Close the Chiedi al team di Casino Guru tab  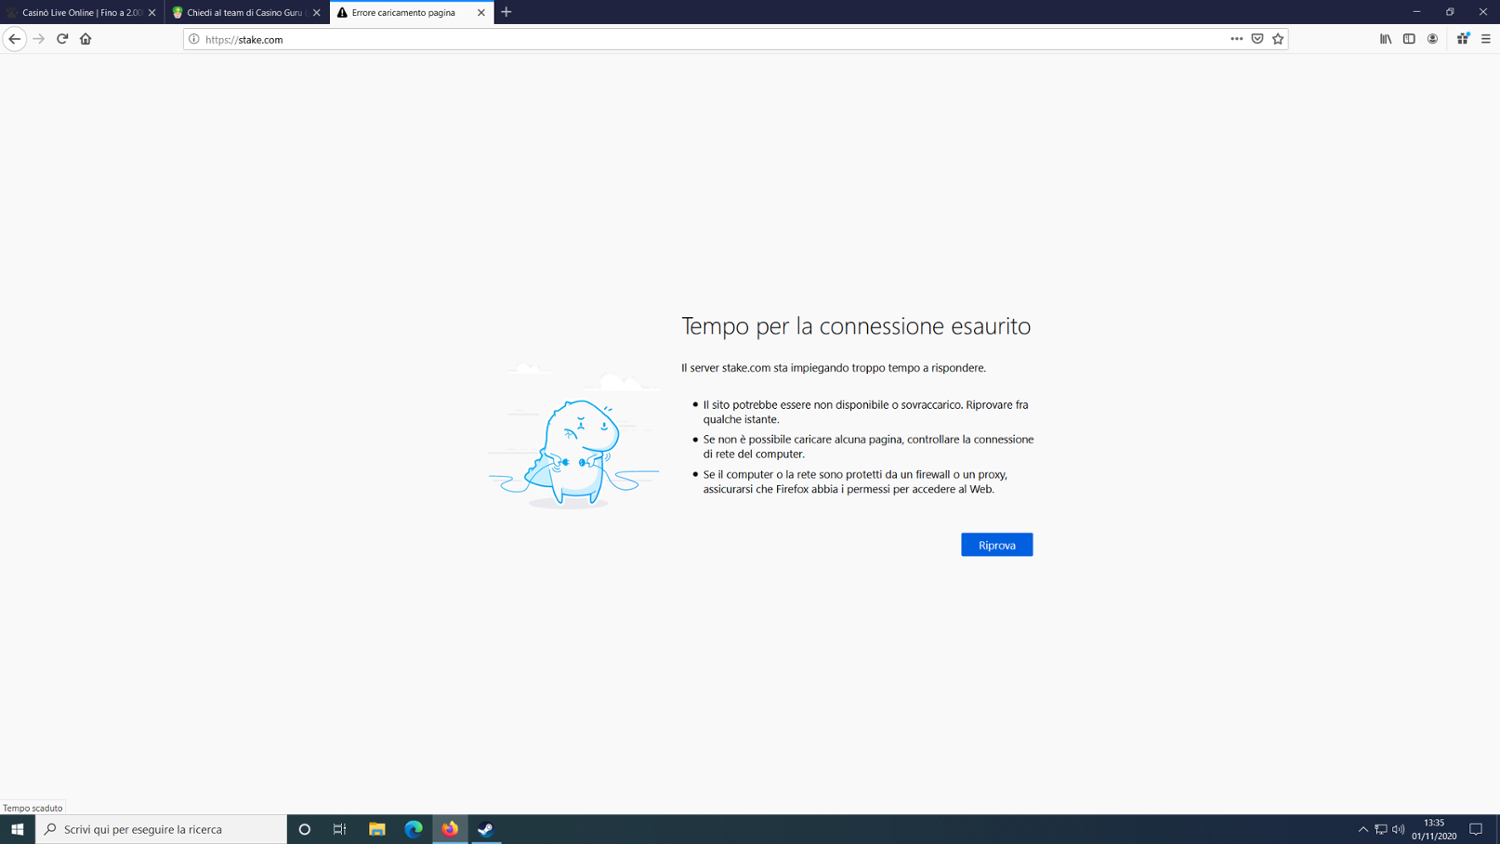point(317,13)
